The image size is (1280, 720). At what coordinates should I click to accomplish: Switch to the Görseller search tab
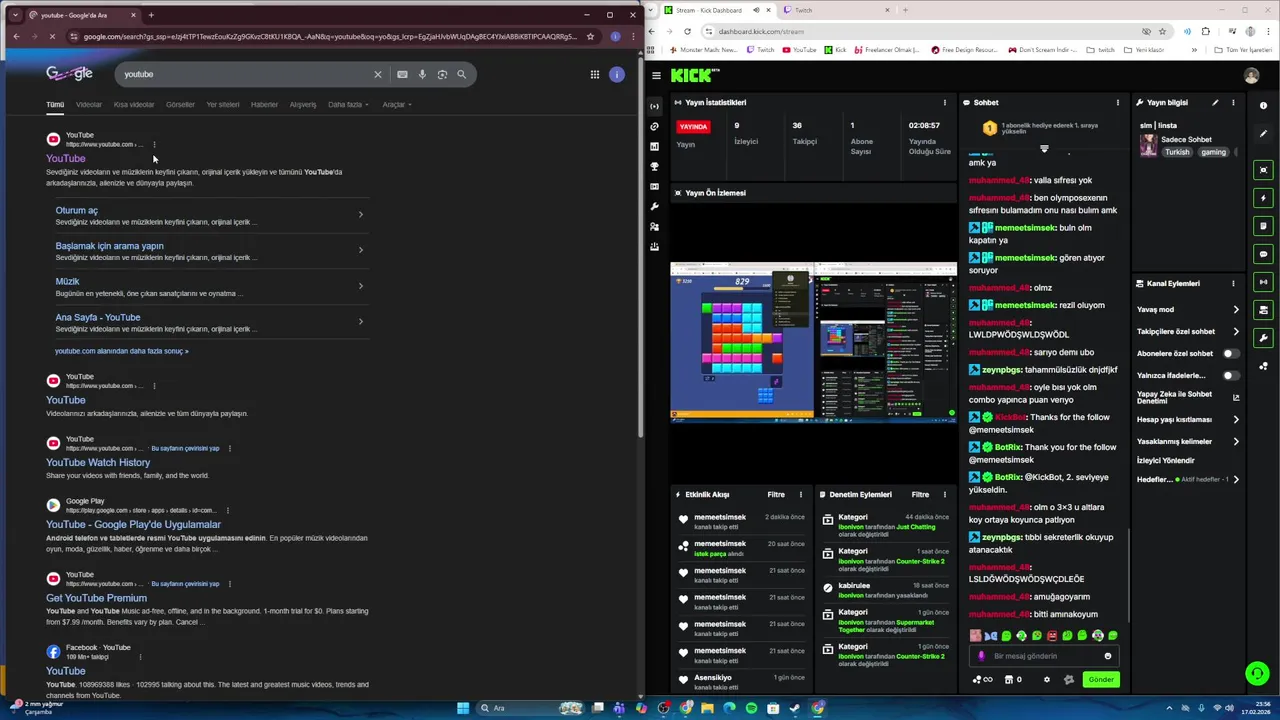pyautogui.click(x=180, y=104)
